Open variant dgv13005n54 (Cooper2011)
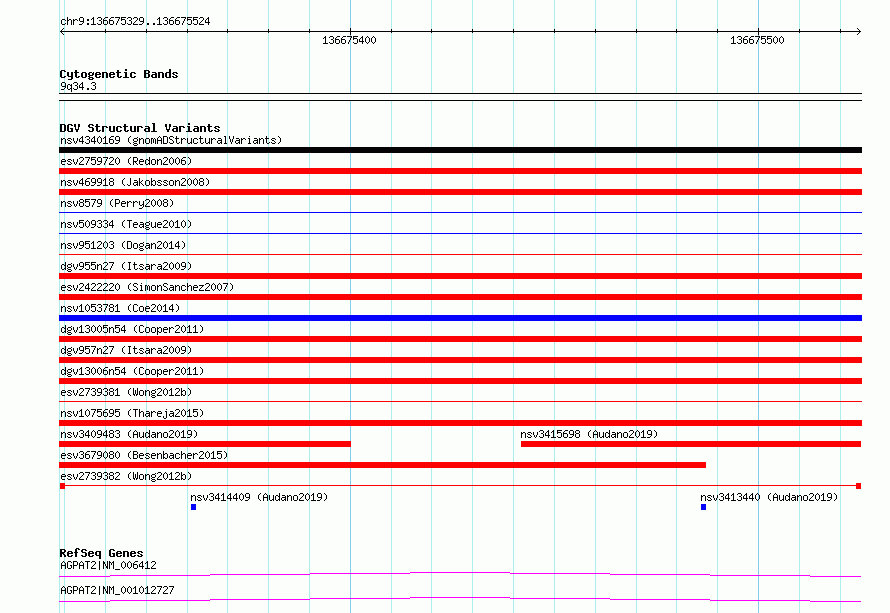 [x=132, y=329]
